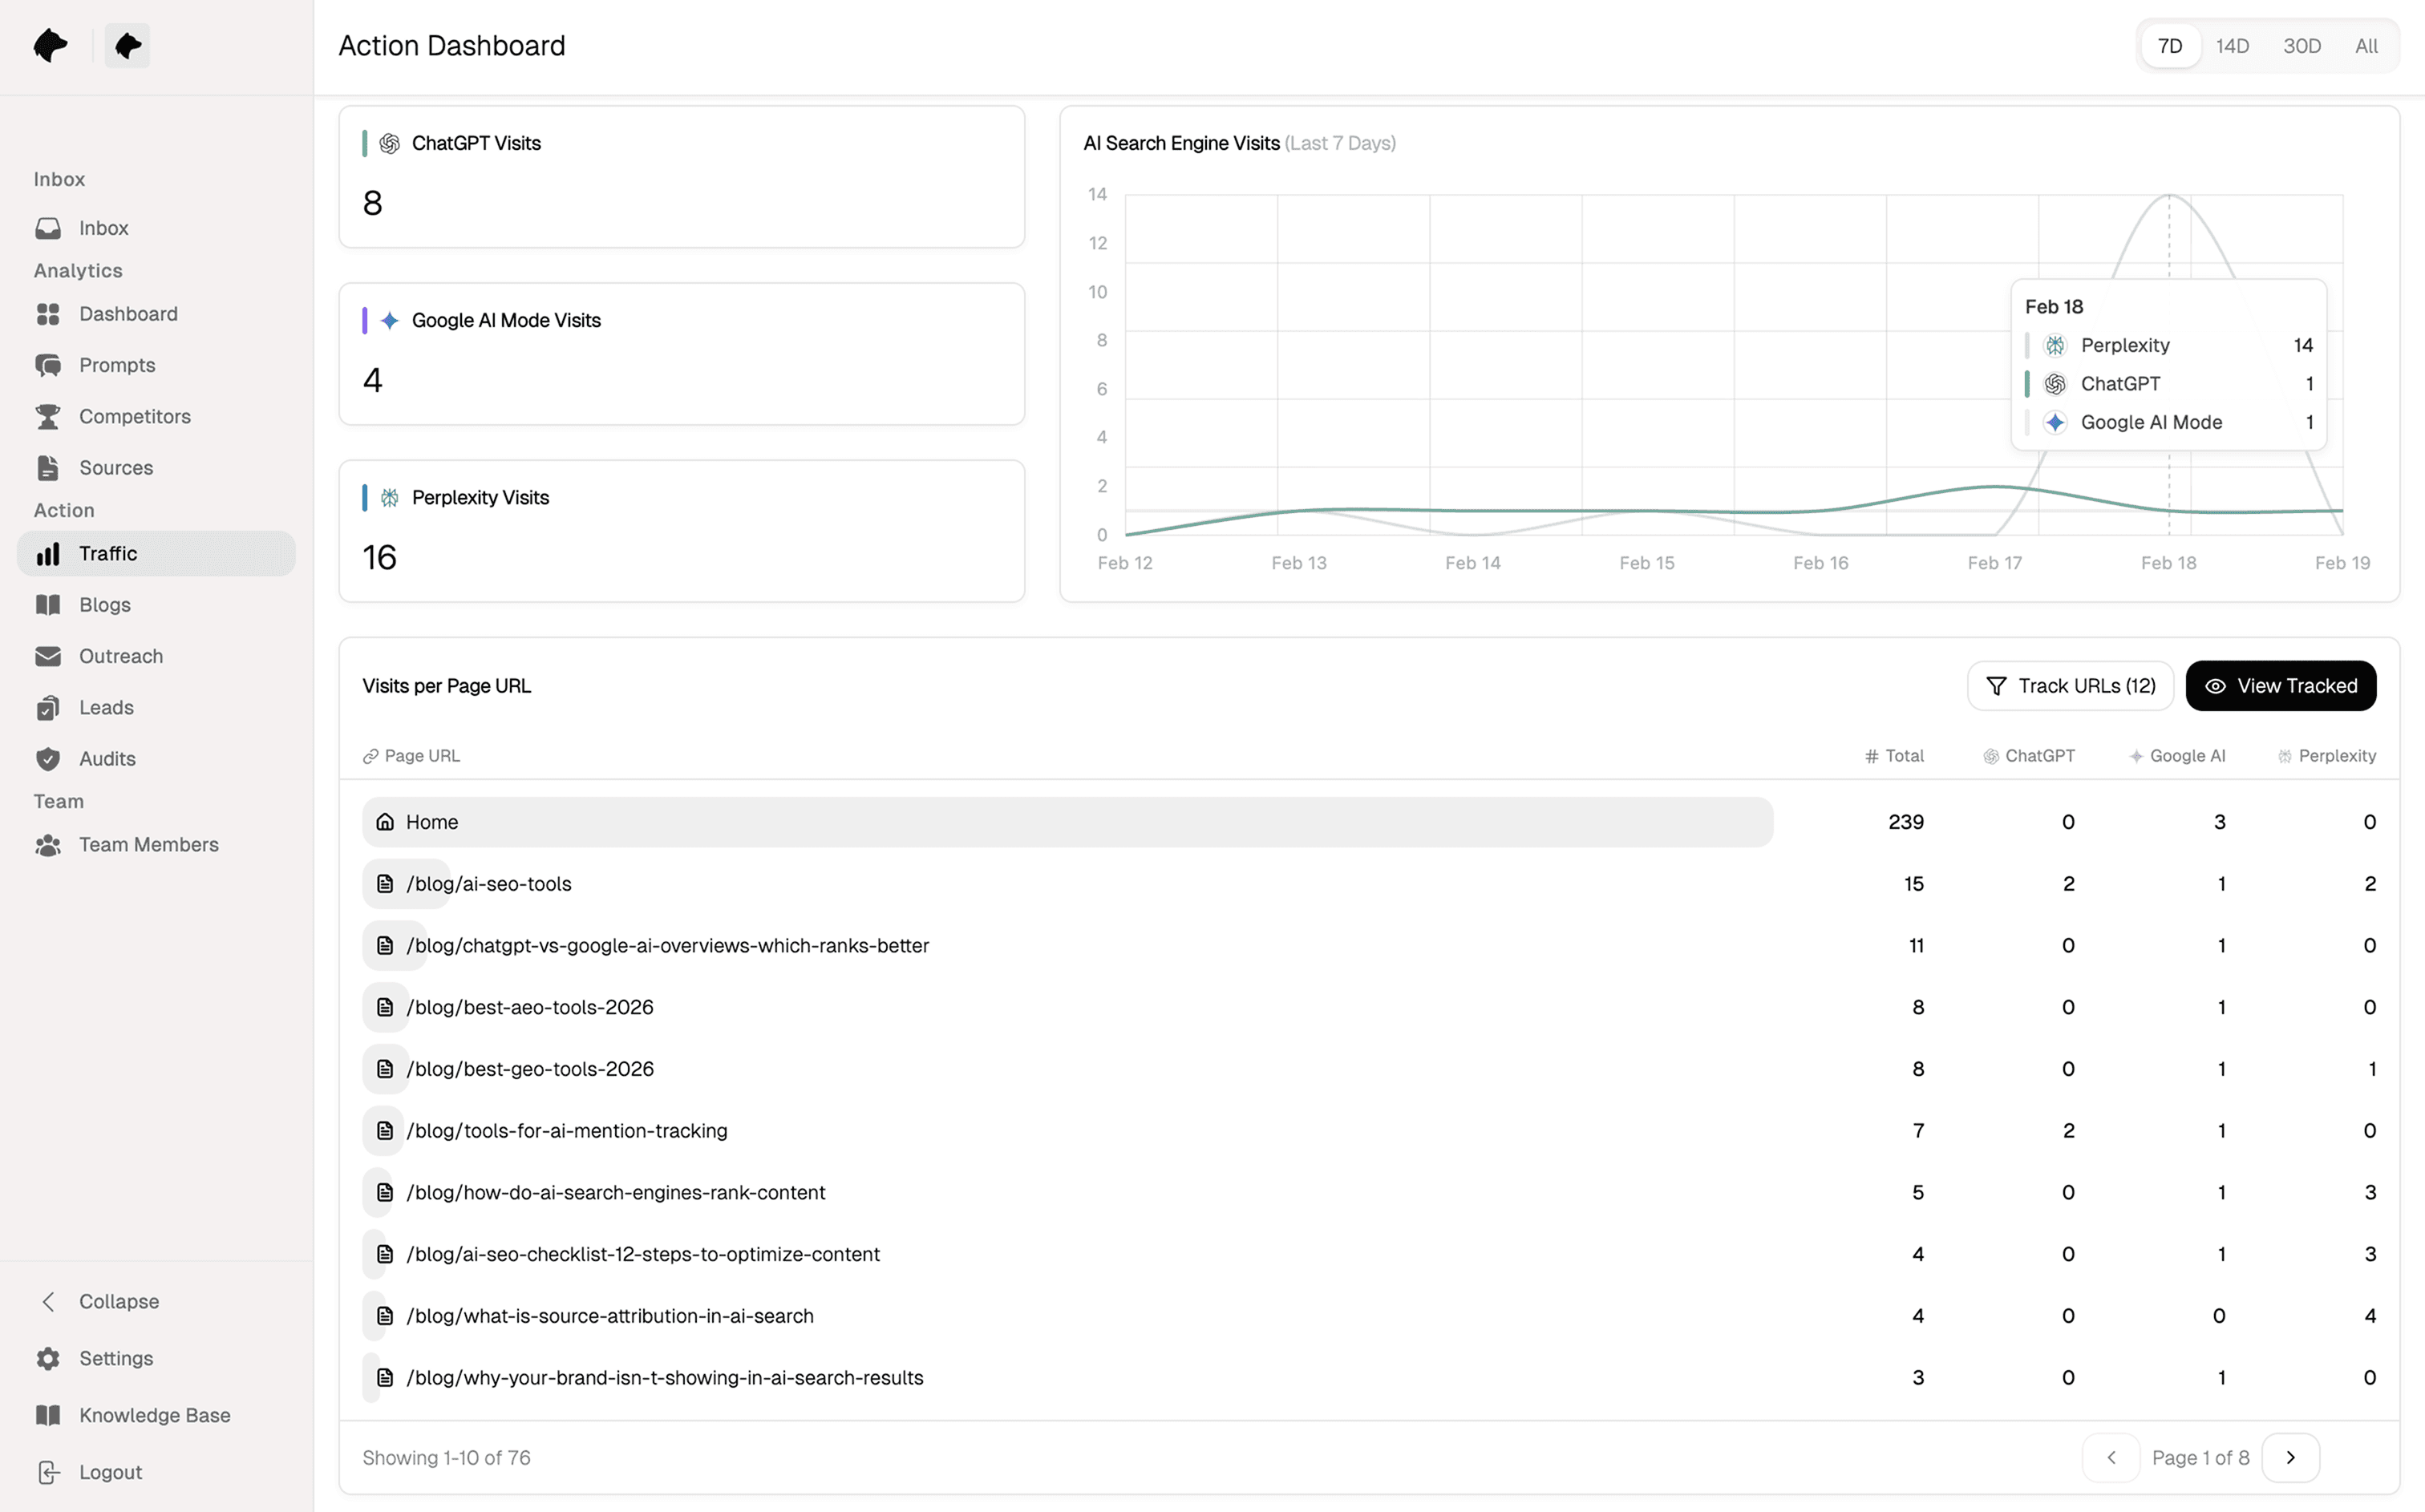Select the 7D time range
The width and height of the screenshot is (2425, 1512).
point(2169,46)
